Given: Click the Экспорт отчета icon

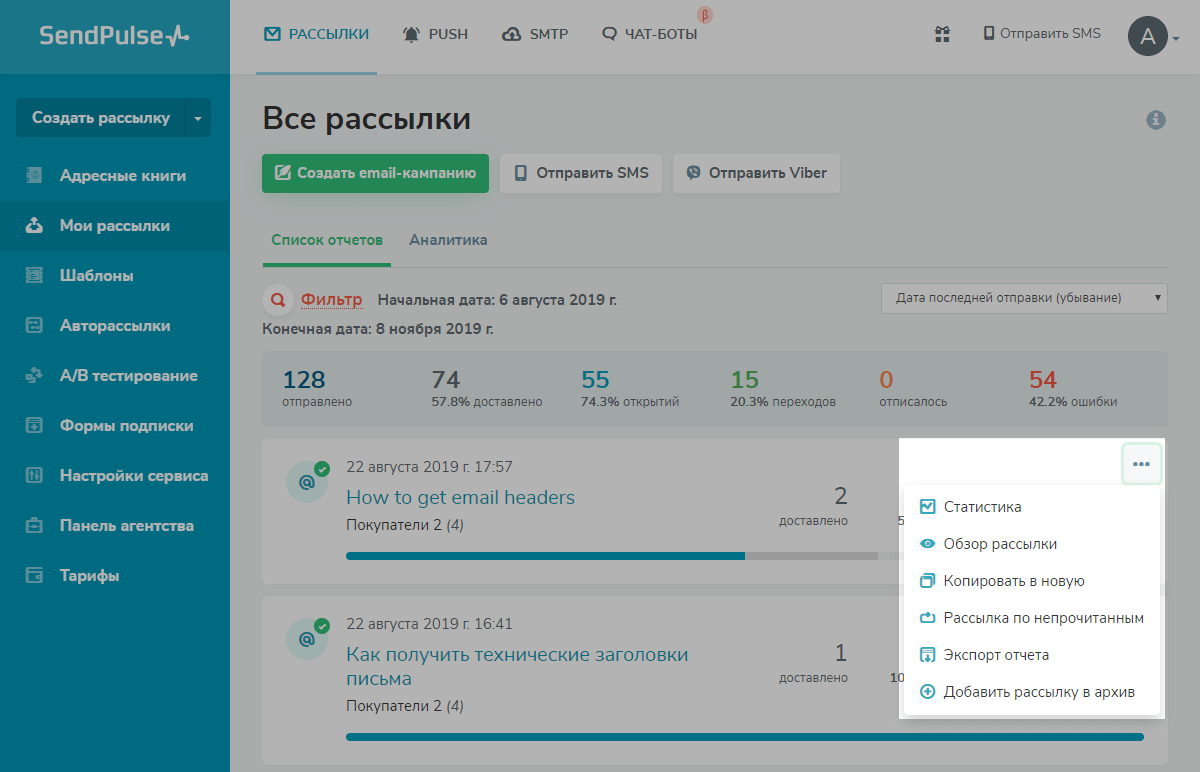Looking at the screenshot, I should 927,655.
